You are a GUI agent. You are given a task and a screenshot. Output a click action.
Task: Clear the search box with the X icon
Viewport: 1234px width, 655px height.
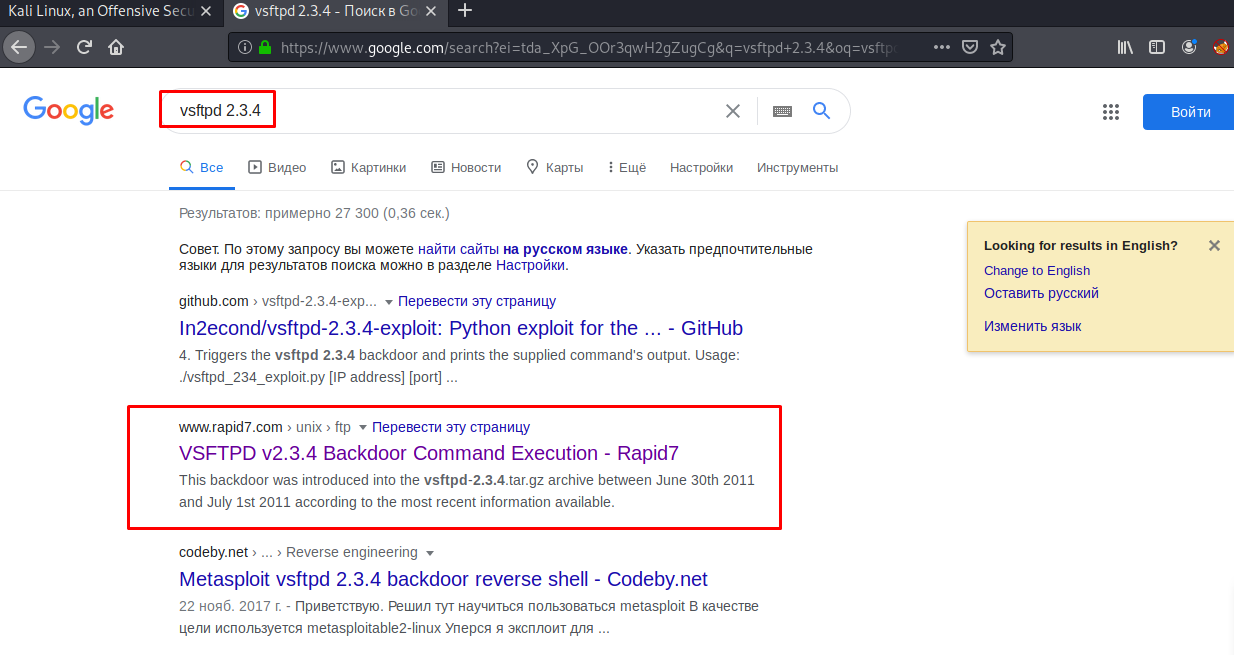[x=733, y=111]
